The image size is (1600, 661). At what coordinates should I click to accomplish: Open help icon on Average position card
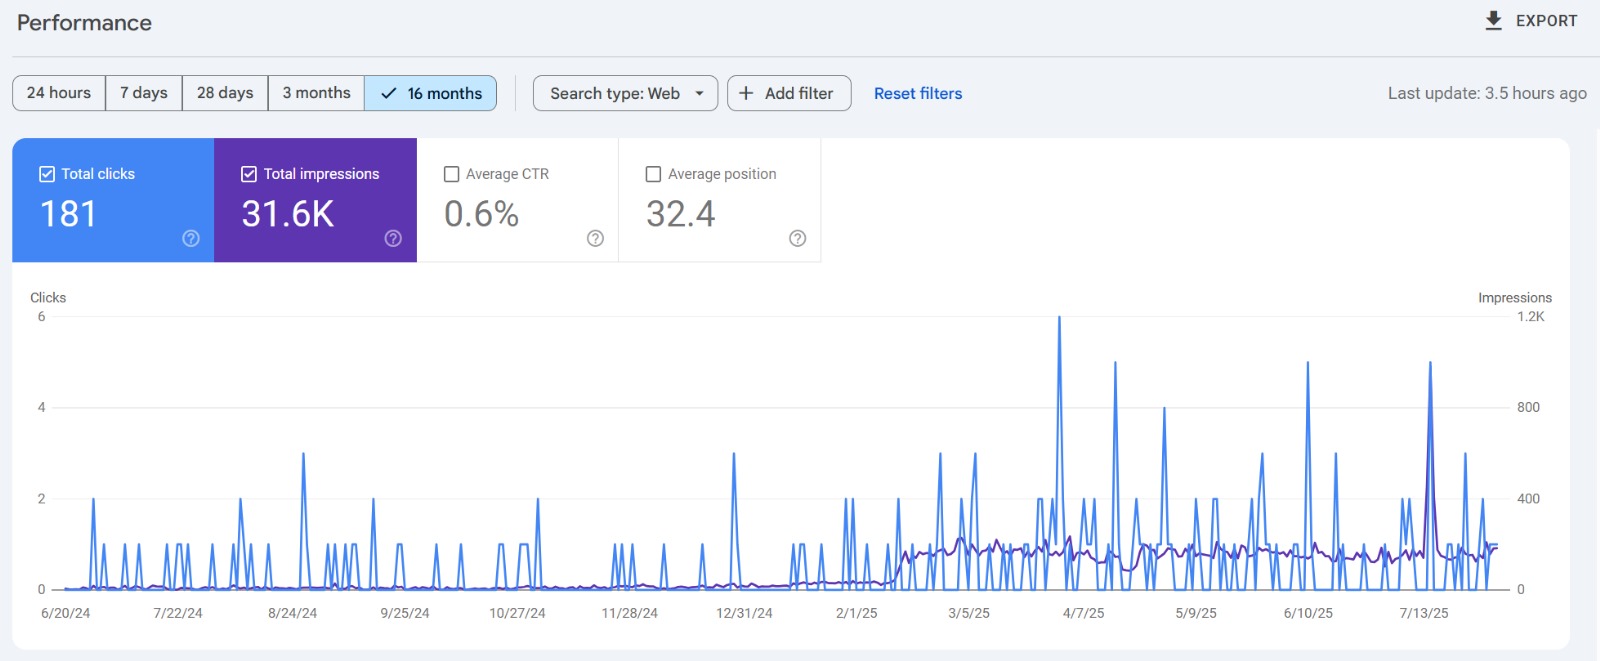click(x=797, y=238)
